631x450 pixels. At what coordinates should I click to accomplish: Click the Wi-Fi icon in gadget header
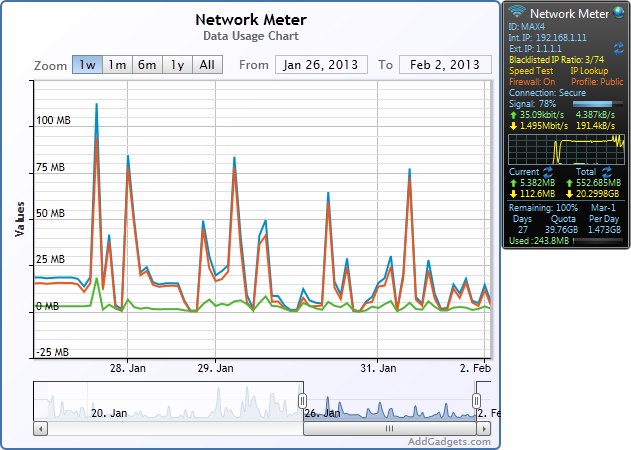click(517, 11)
